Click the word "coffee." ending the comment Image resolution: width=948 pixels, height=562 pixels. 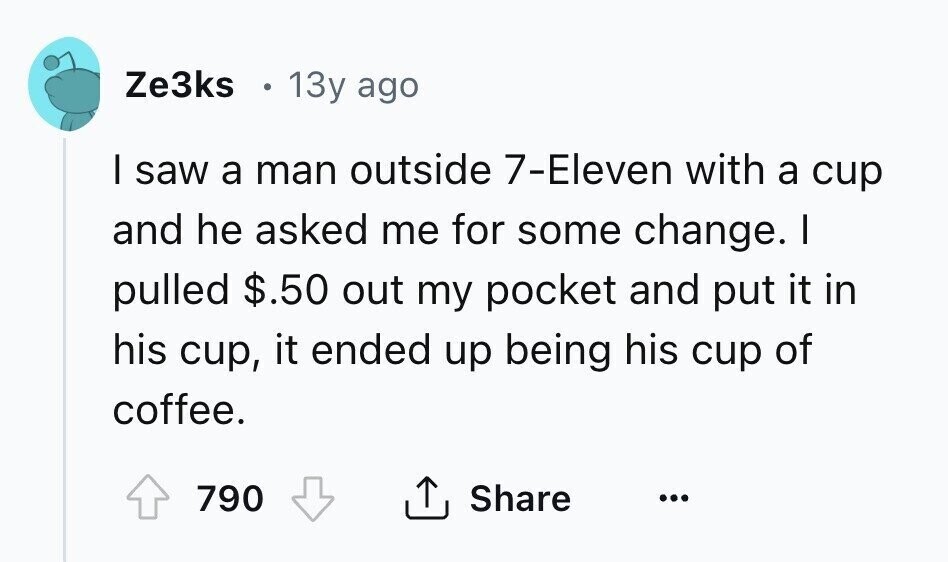click(x=178, y=408)
